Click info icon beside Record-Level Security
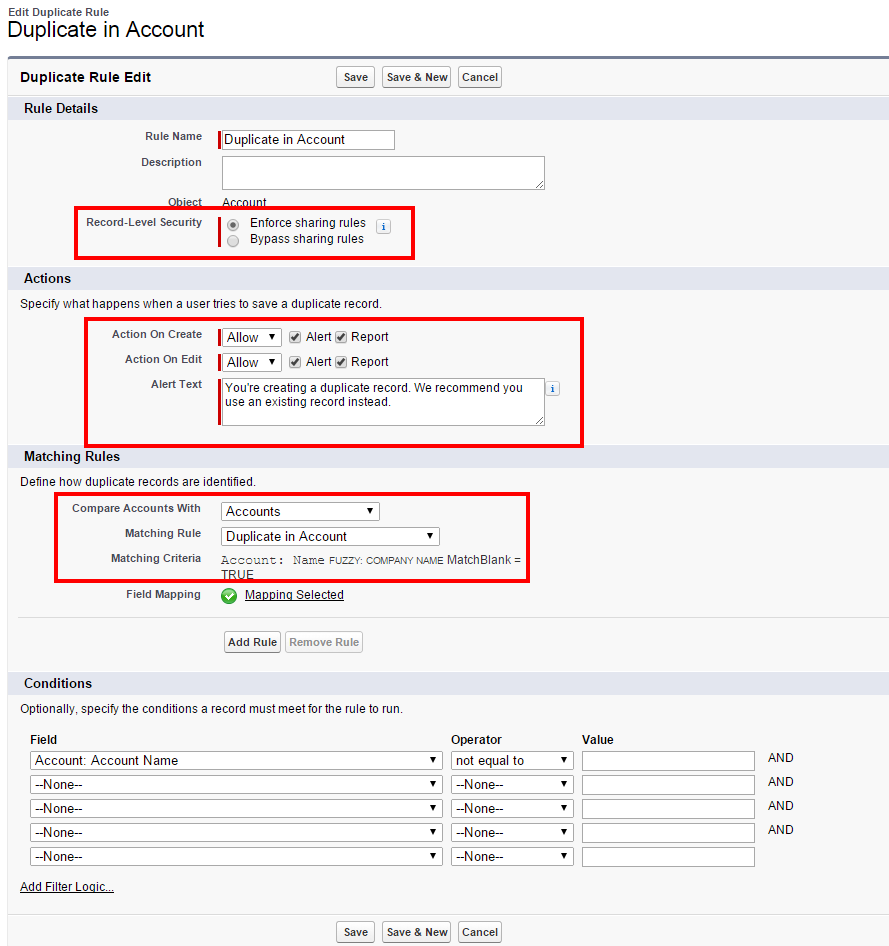 click(x=383, y=226)
